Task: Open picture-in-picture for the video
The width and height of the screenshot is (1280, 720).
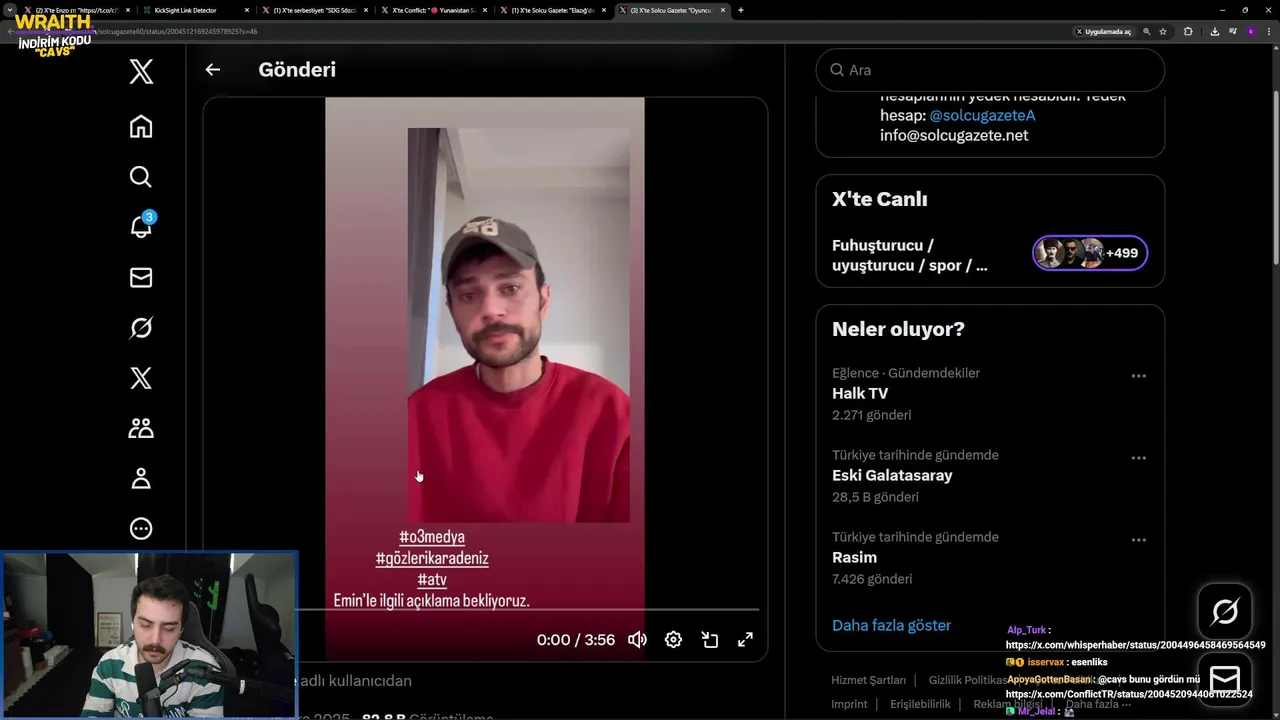Action: (710, 640)
